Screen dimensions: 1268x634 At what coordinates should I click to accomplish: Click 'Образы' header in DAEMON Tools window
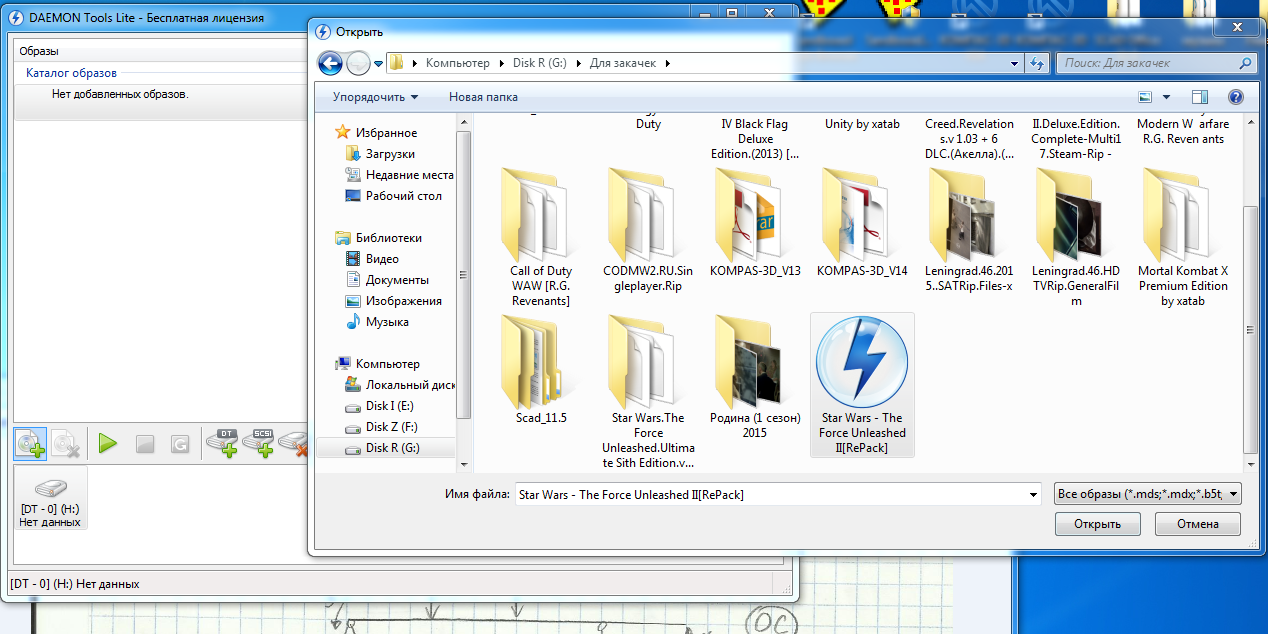[x=39, y=51]
